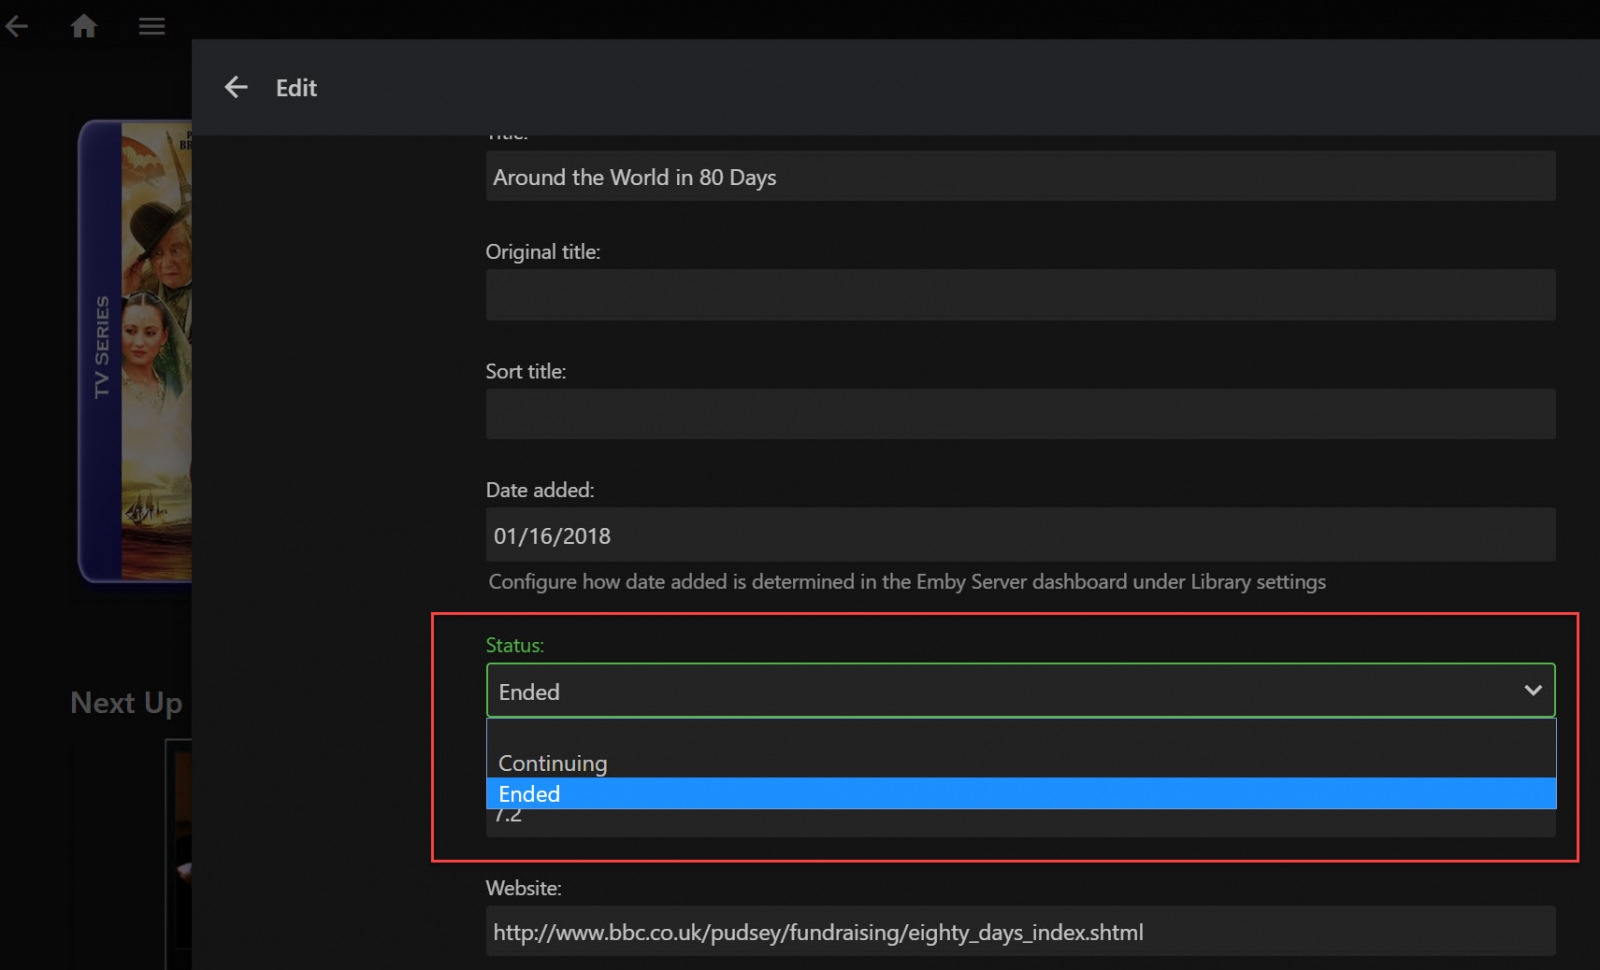
Task: Focus the Original title input field
Action: tap(1020, 295)
